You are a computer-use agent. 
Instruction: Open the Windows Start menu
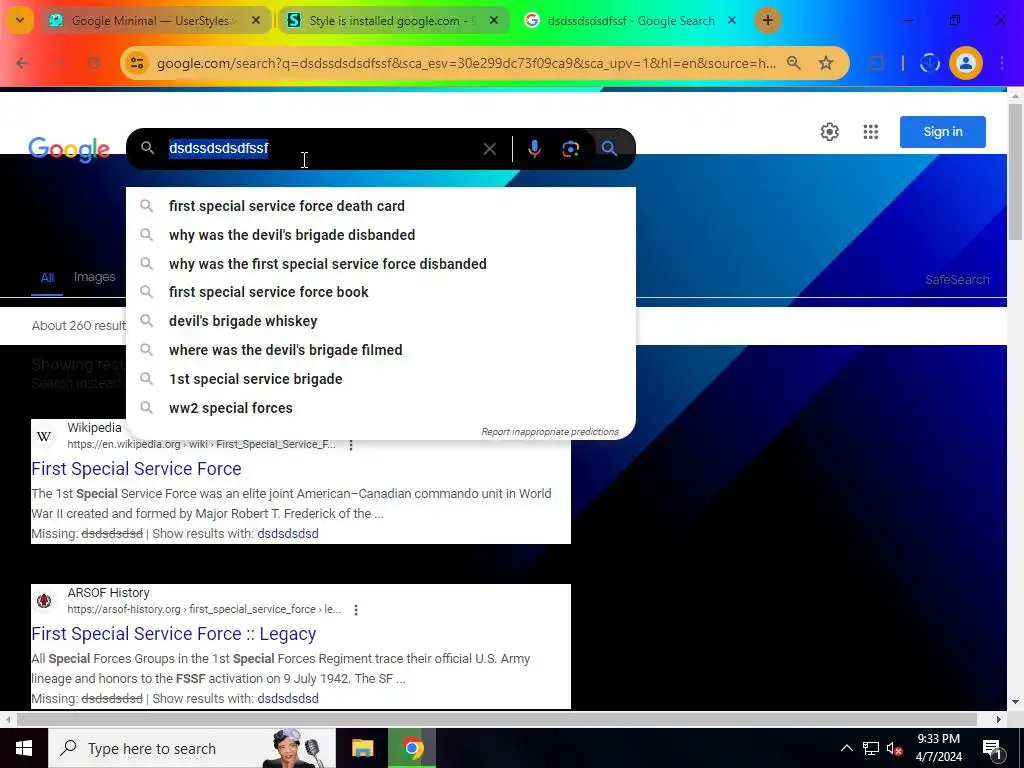coord(24,748)
